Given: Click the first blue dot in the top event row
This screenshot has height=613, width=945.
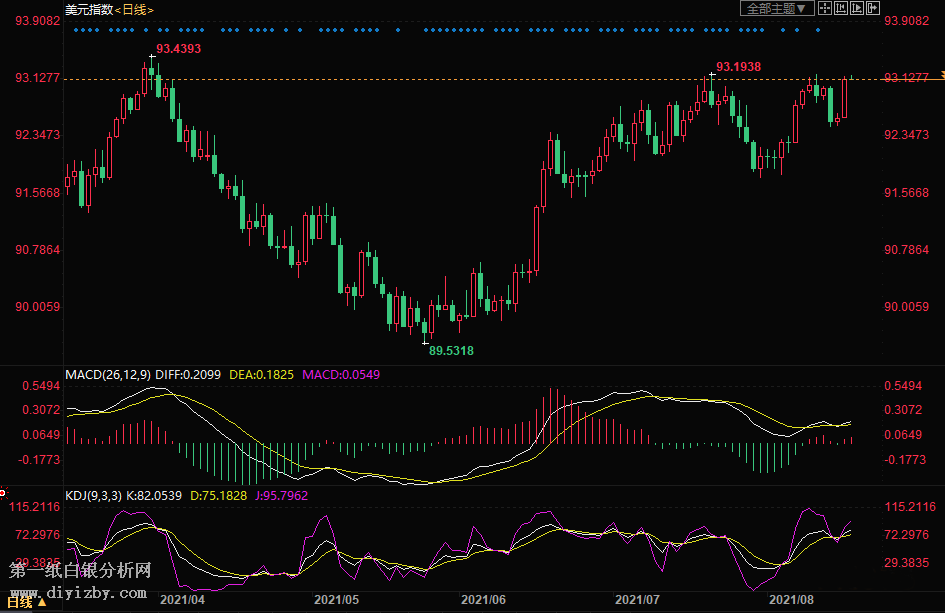Looking at the screenshot, I should 76,30.
